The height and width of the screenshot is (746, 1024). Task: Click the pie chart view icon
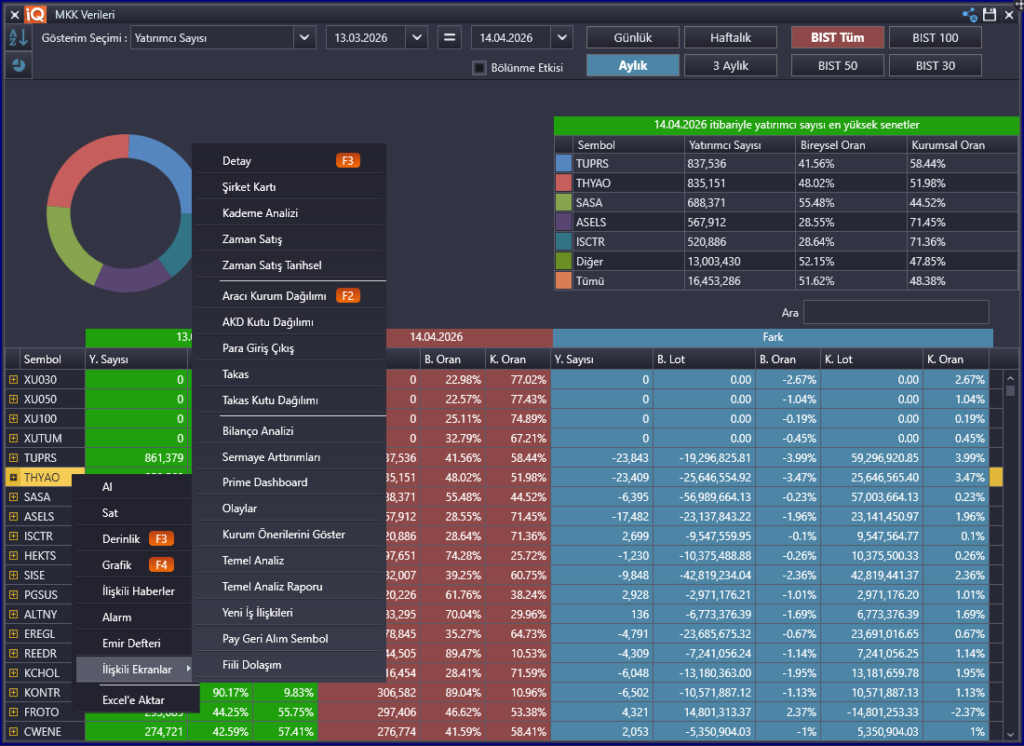tap(18, 66)
